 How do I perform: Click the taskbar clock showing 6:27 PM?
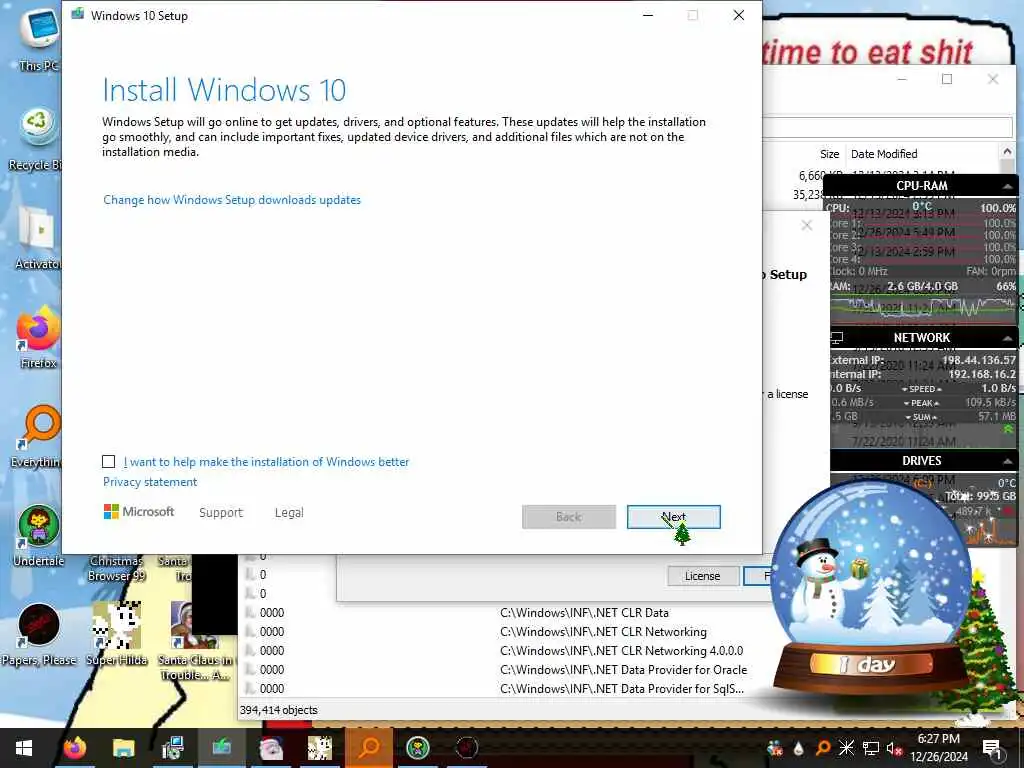point(938,748)
